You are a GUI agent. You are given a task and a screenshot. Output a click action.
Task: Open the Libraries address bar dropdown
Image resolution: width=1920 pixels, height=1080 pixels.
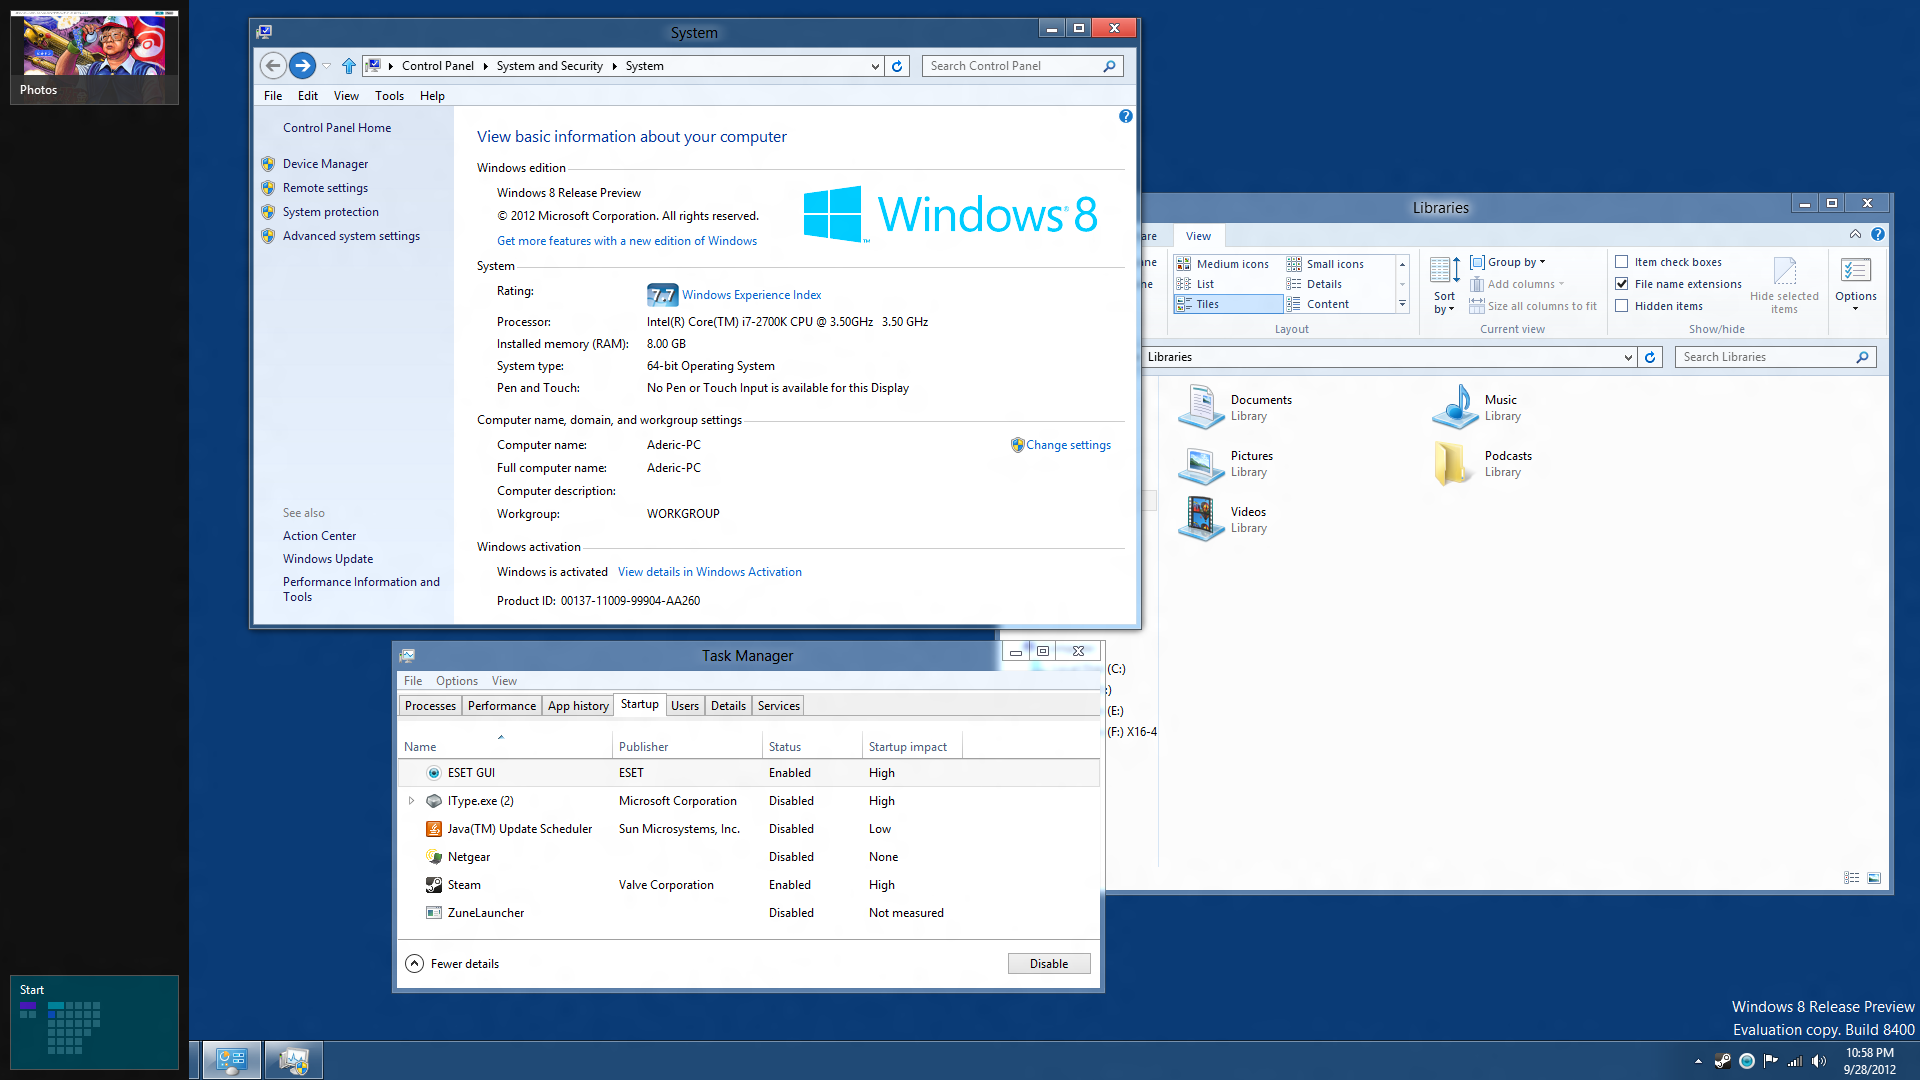pyautogui.click(x=1628, y=357)
